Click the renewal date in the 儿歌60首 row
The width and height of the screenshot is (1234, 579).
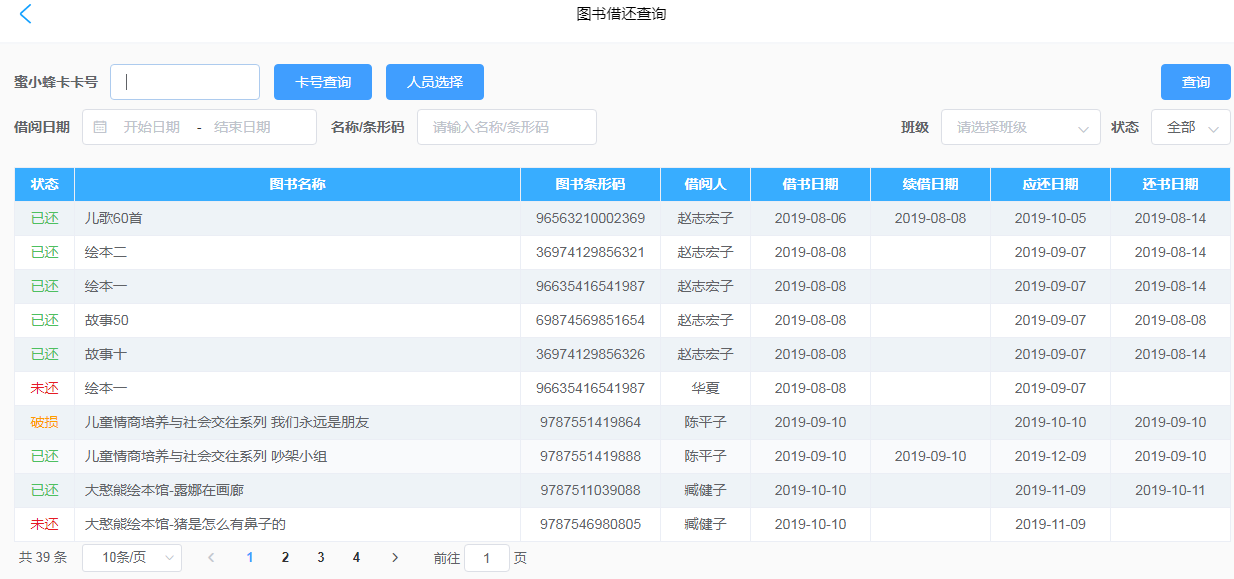[x=931, y=218]
